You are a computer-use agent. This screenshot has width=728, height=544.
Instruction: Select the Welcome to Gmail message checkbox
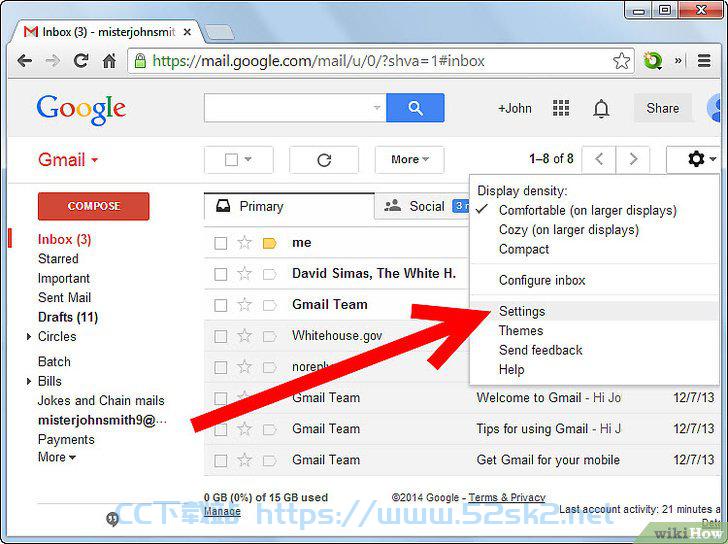(221, 399)
